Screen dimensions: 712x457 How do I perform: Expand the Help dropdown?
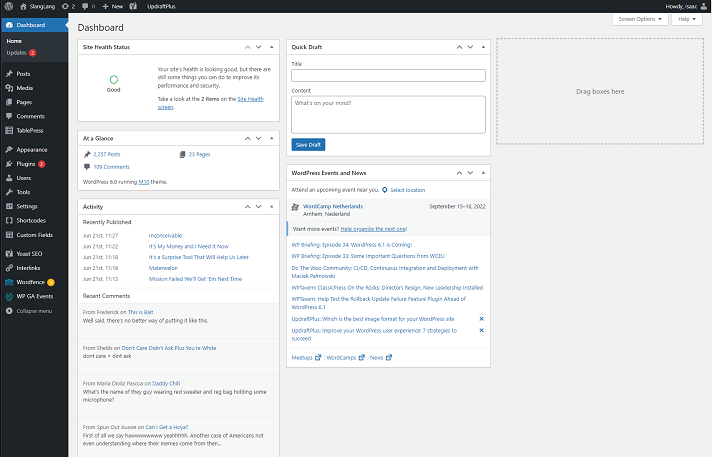(x=687, y=19)
